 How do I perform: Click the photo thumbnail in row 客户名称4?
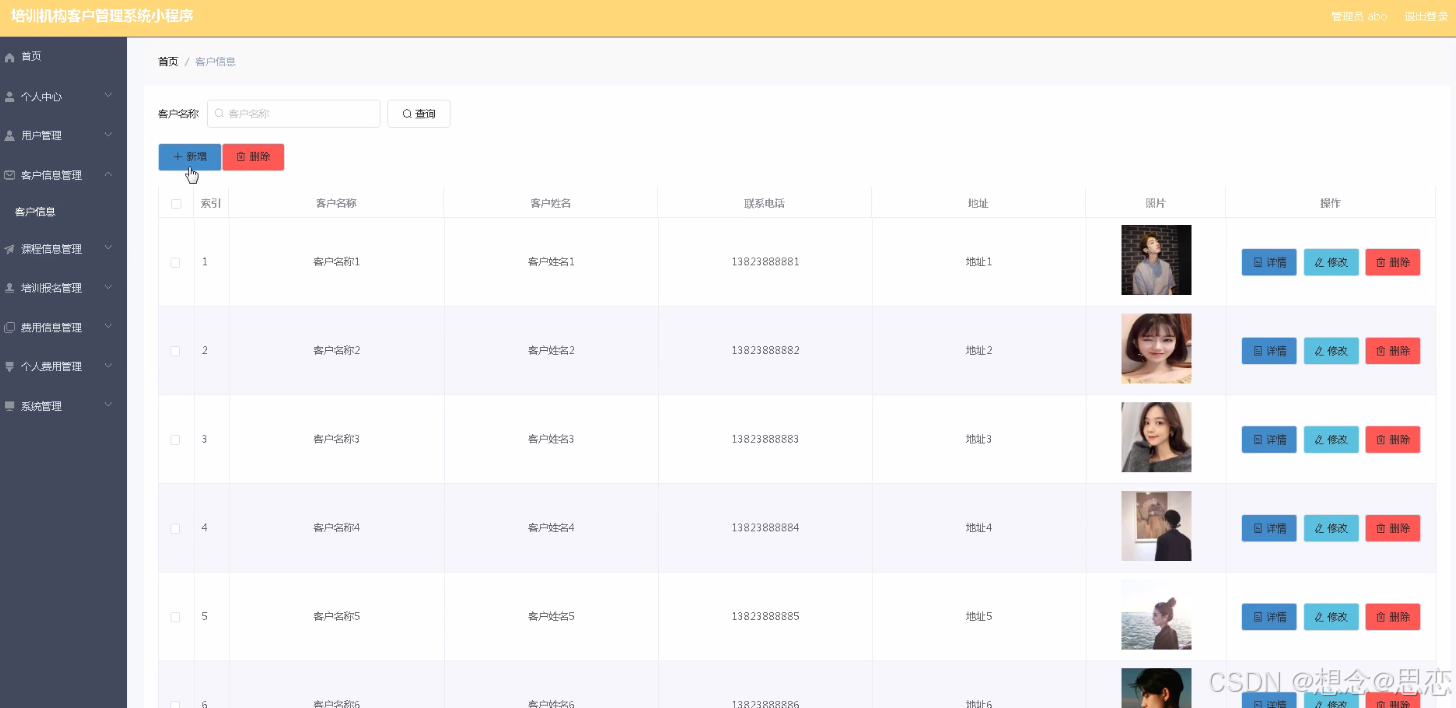1156,526
